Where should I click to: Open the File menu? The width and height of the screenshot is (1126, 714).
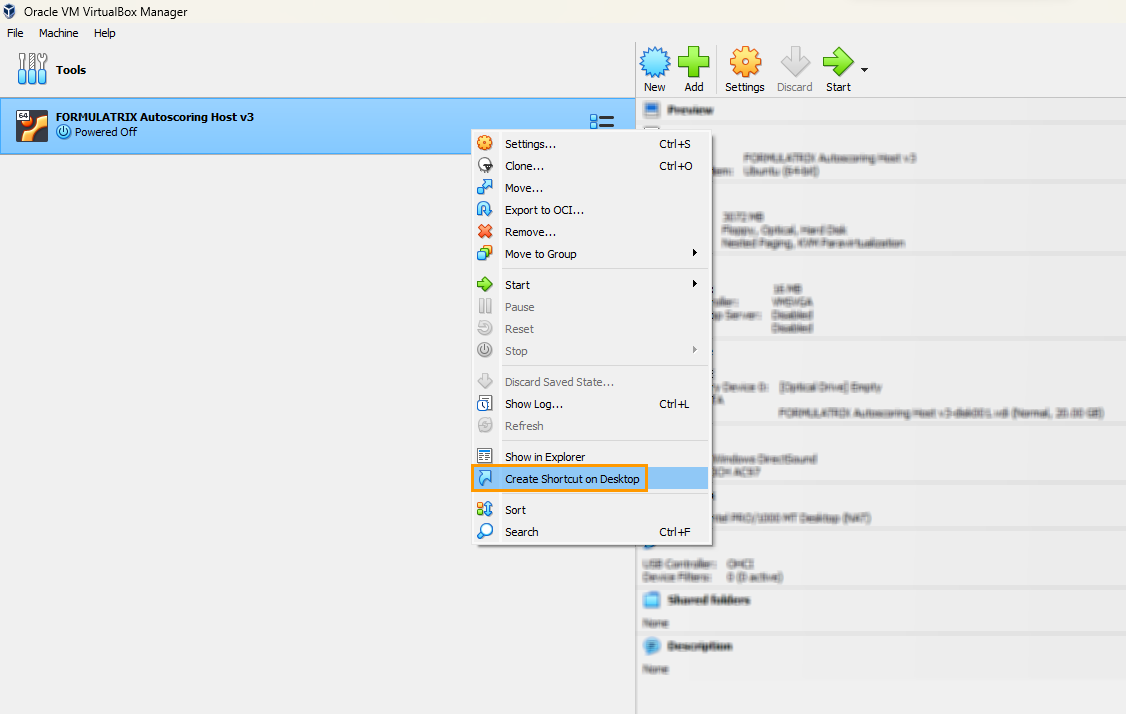[x=15, y=33]
